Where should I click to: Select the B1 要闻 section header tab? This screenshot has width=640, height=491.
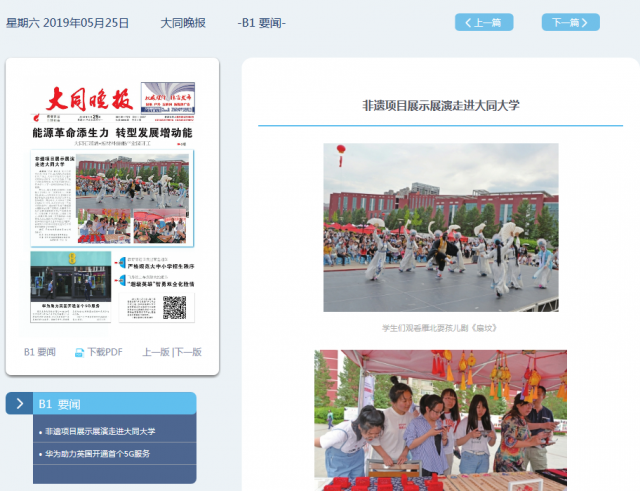point(114,404)
